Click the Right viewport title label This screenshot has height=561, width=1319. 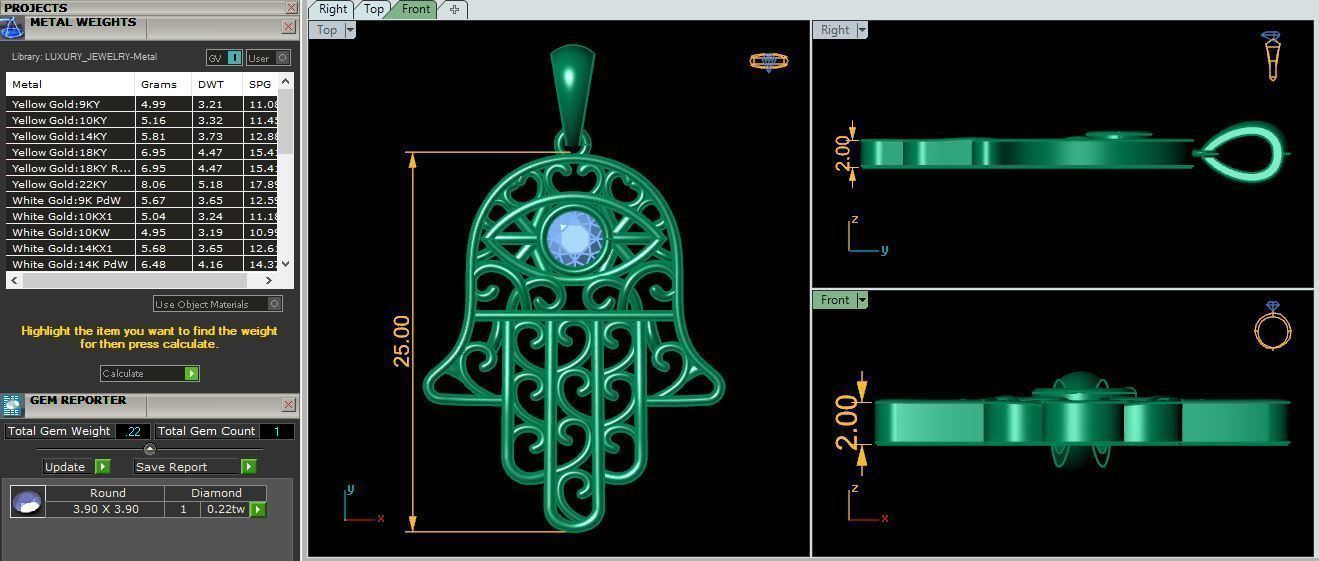pyautogui.click(x=835, y=30)
